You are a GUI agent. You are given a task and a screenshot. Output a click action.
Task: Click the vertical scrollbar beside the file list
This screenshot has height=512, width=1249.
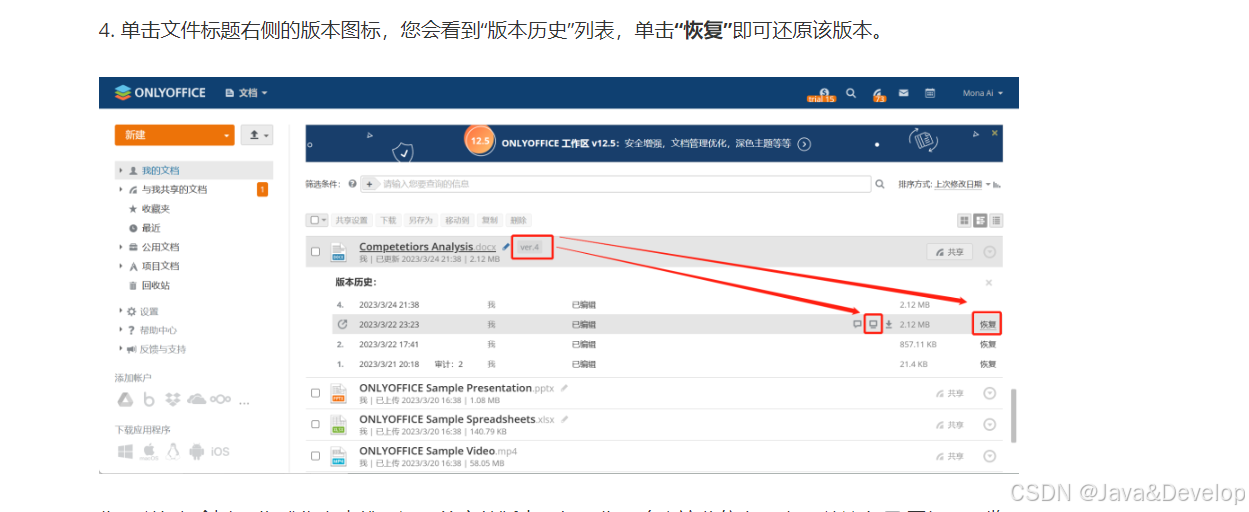click(1012, 416)
